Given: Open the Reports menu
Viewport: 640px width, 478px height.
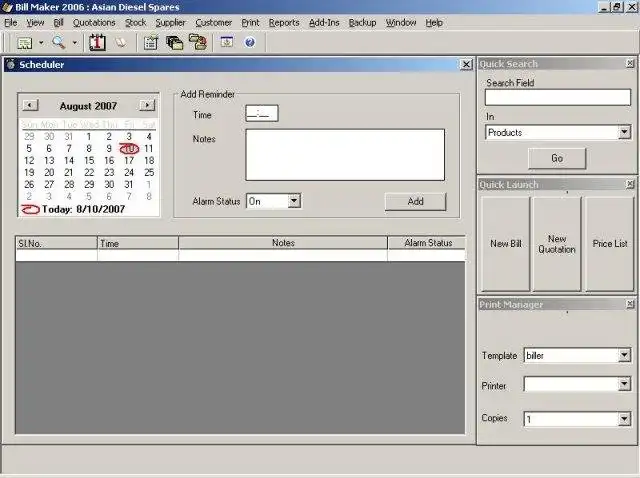Looking at the screenshot, I should pyautogui.click(x=284, y=23).
